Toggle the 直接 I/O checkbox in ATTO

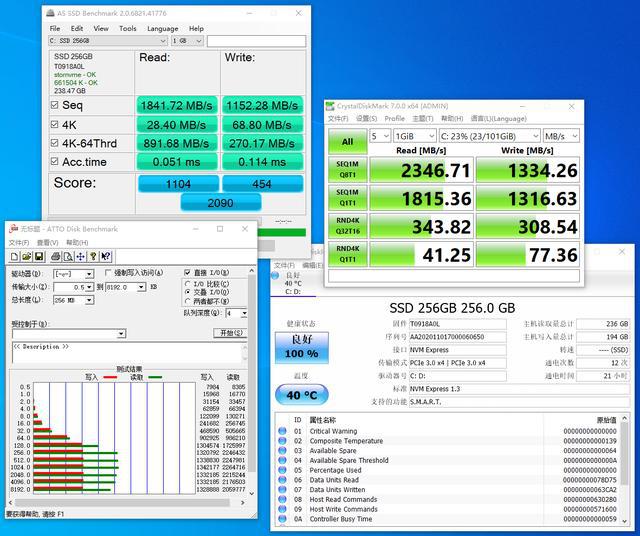click(x=187, y=272)
